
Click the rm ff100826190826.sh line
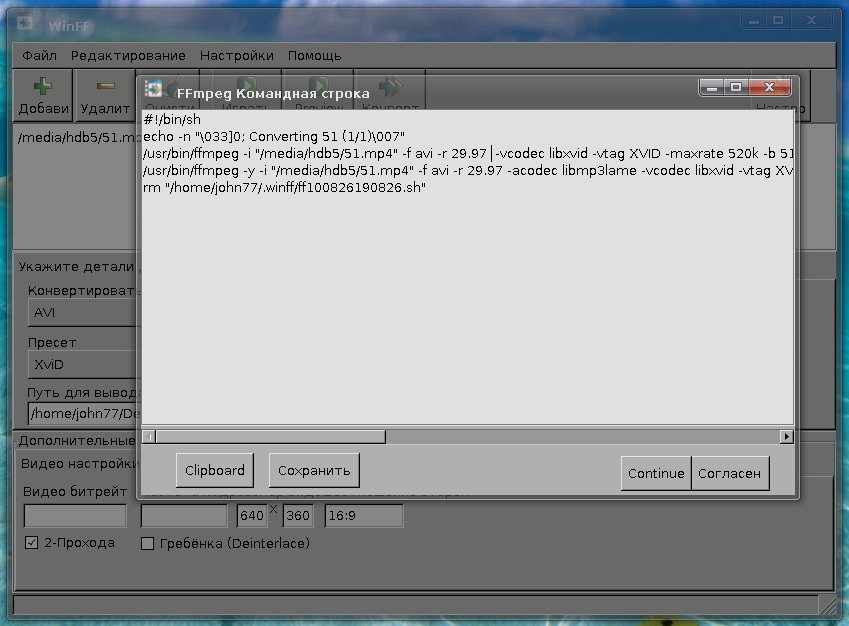[x=284, y=188]
